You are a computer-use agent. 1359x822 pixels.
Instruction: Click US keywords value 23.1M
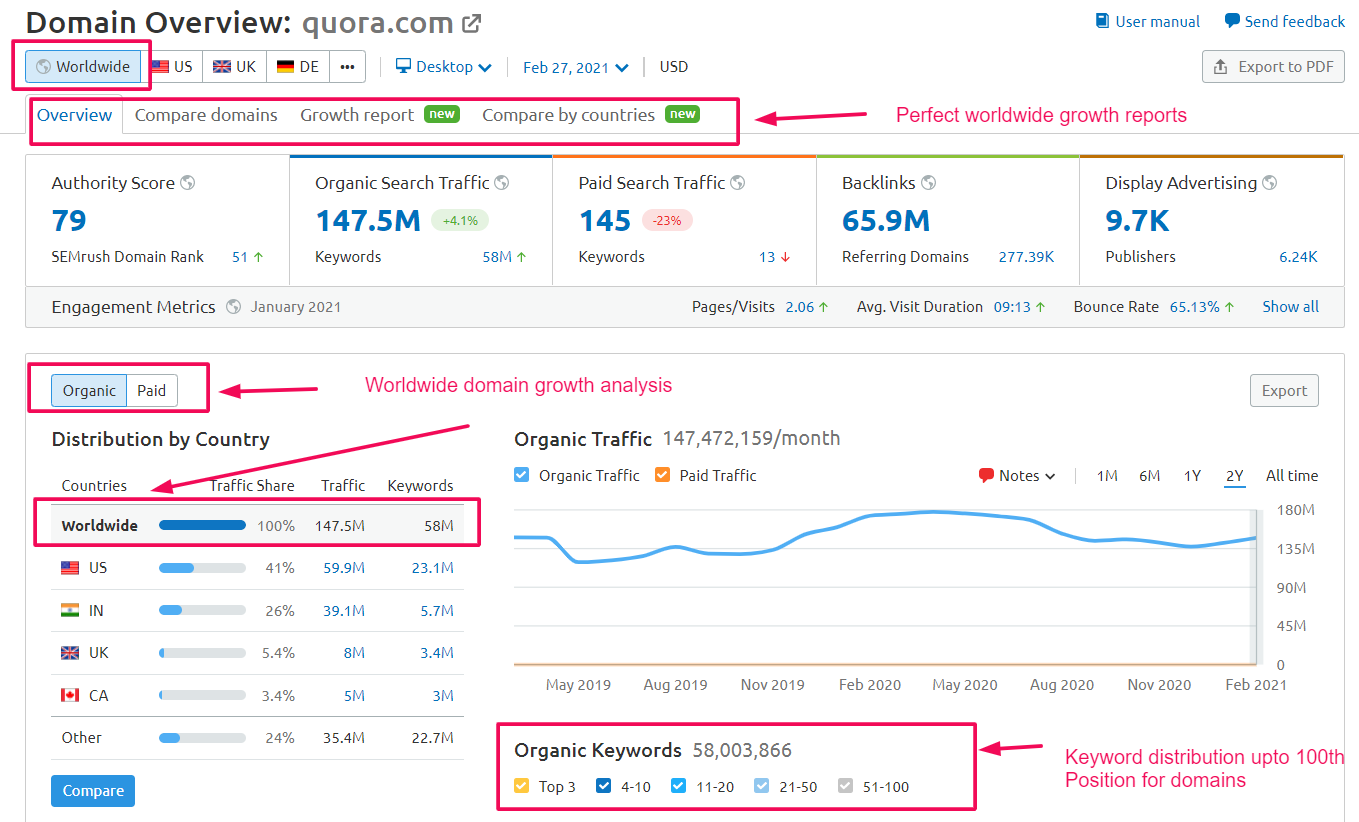[432, 568]
